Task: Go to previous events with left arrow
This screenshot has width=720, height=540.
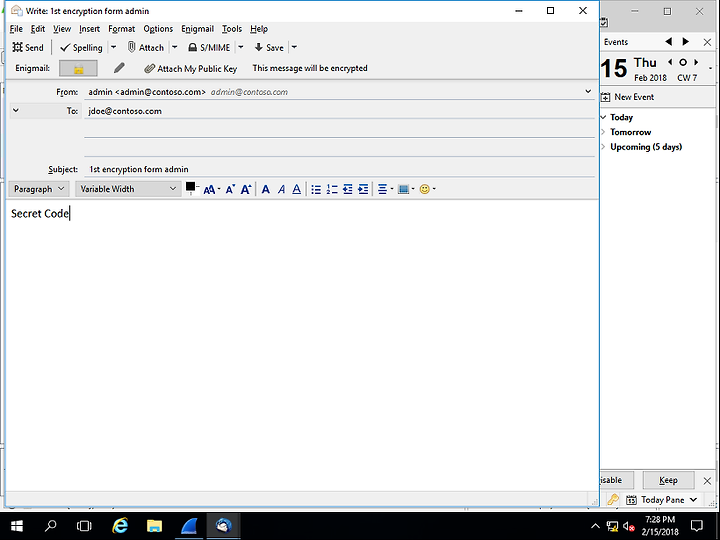Action: tap(669, 42)
